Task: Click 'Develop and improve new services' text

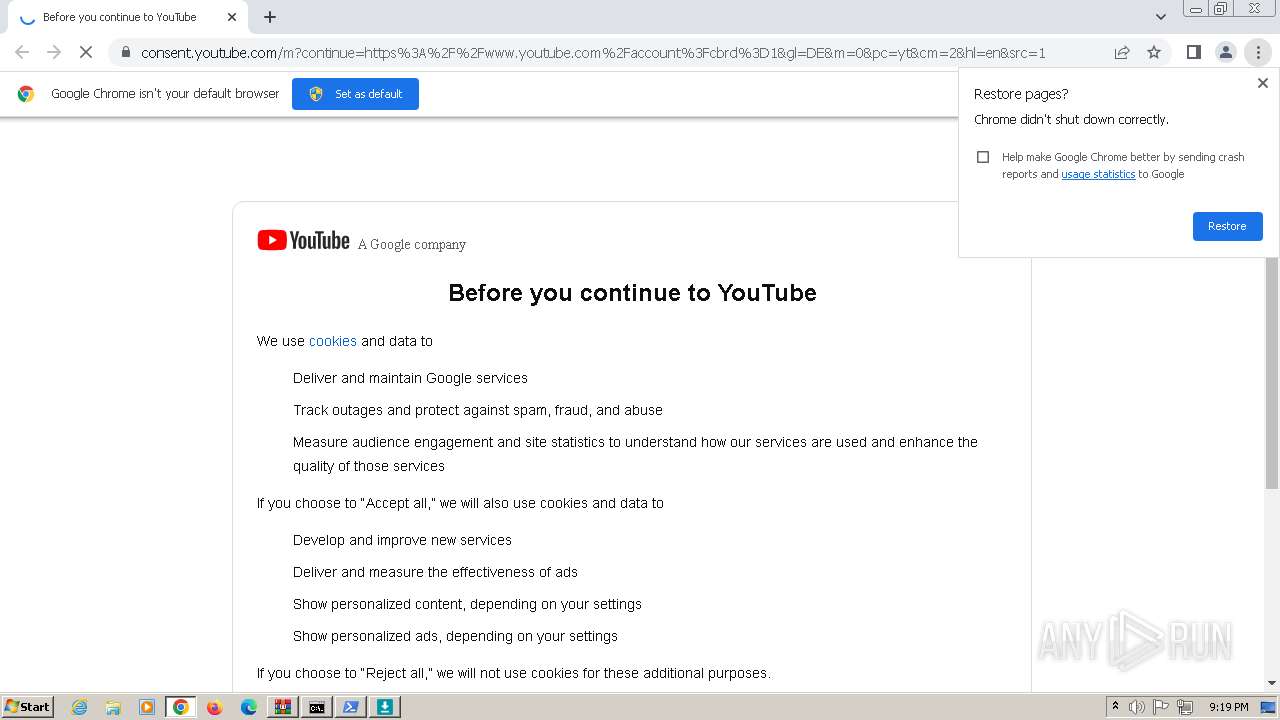Action: pyautogui.click(x=402, y=540)
